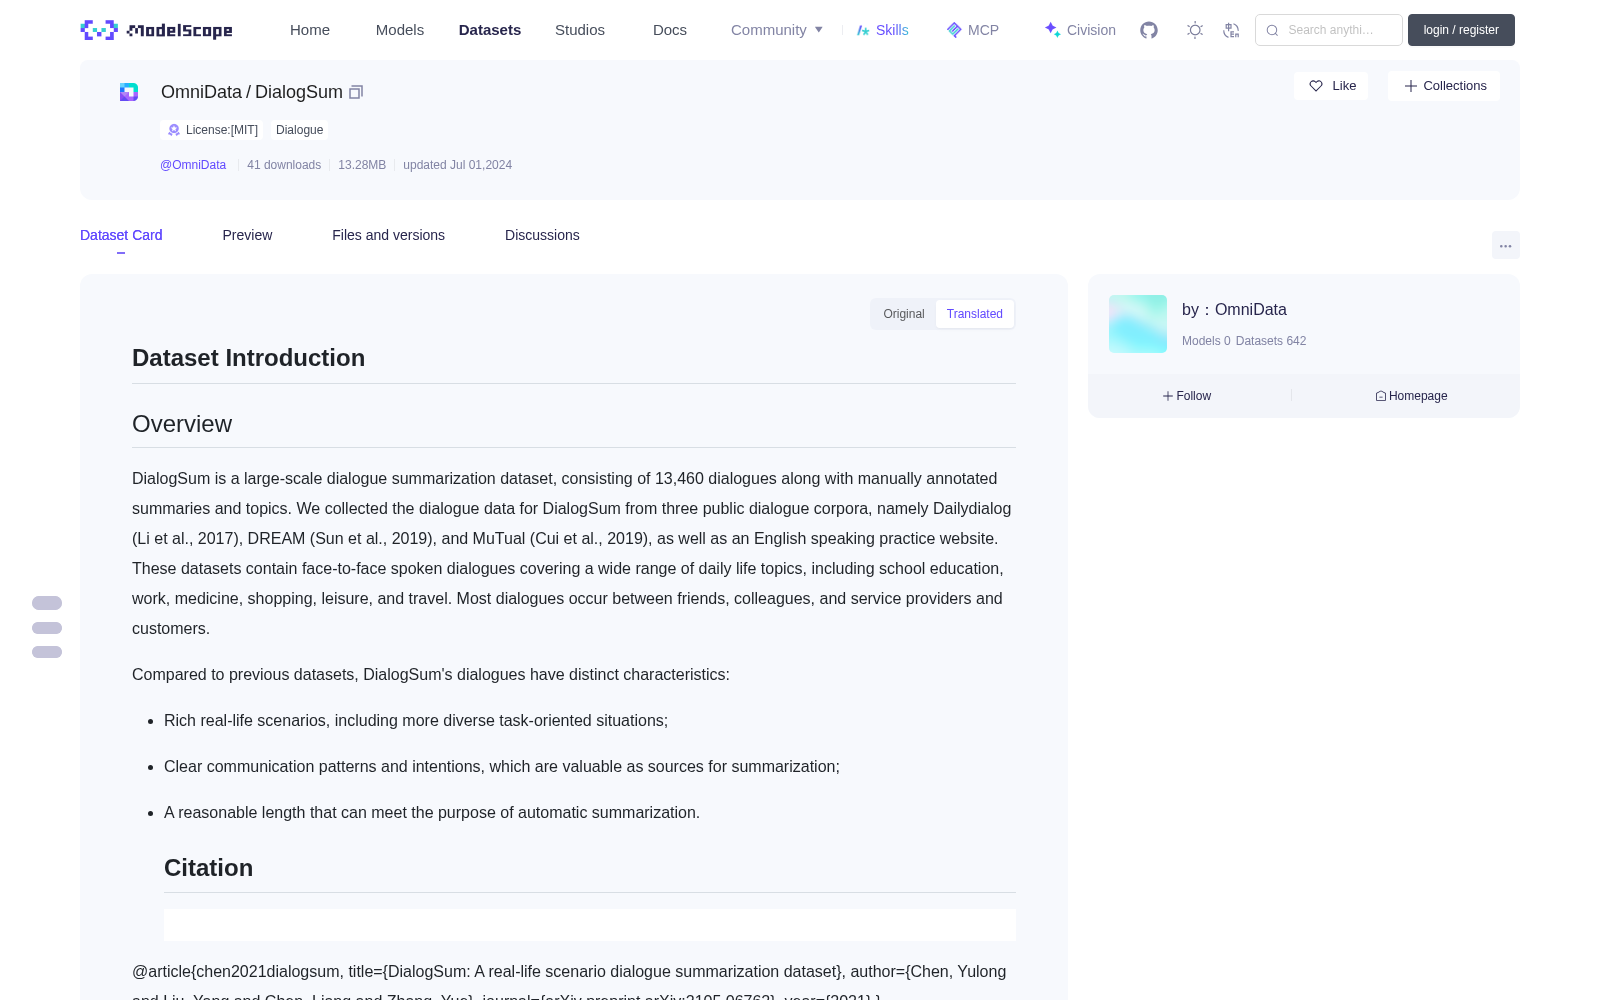The height and width of the screenshot is (1000, 1600).
Task: Click the language switch icon
Action: [1231, 30]
